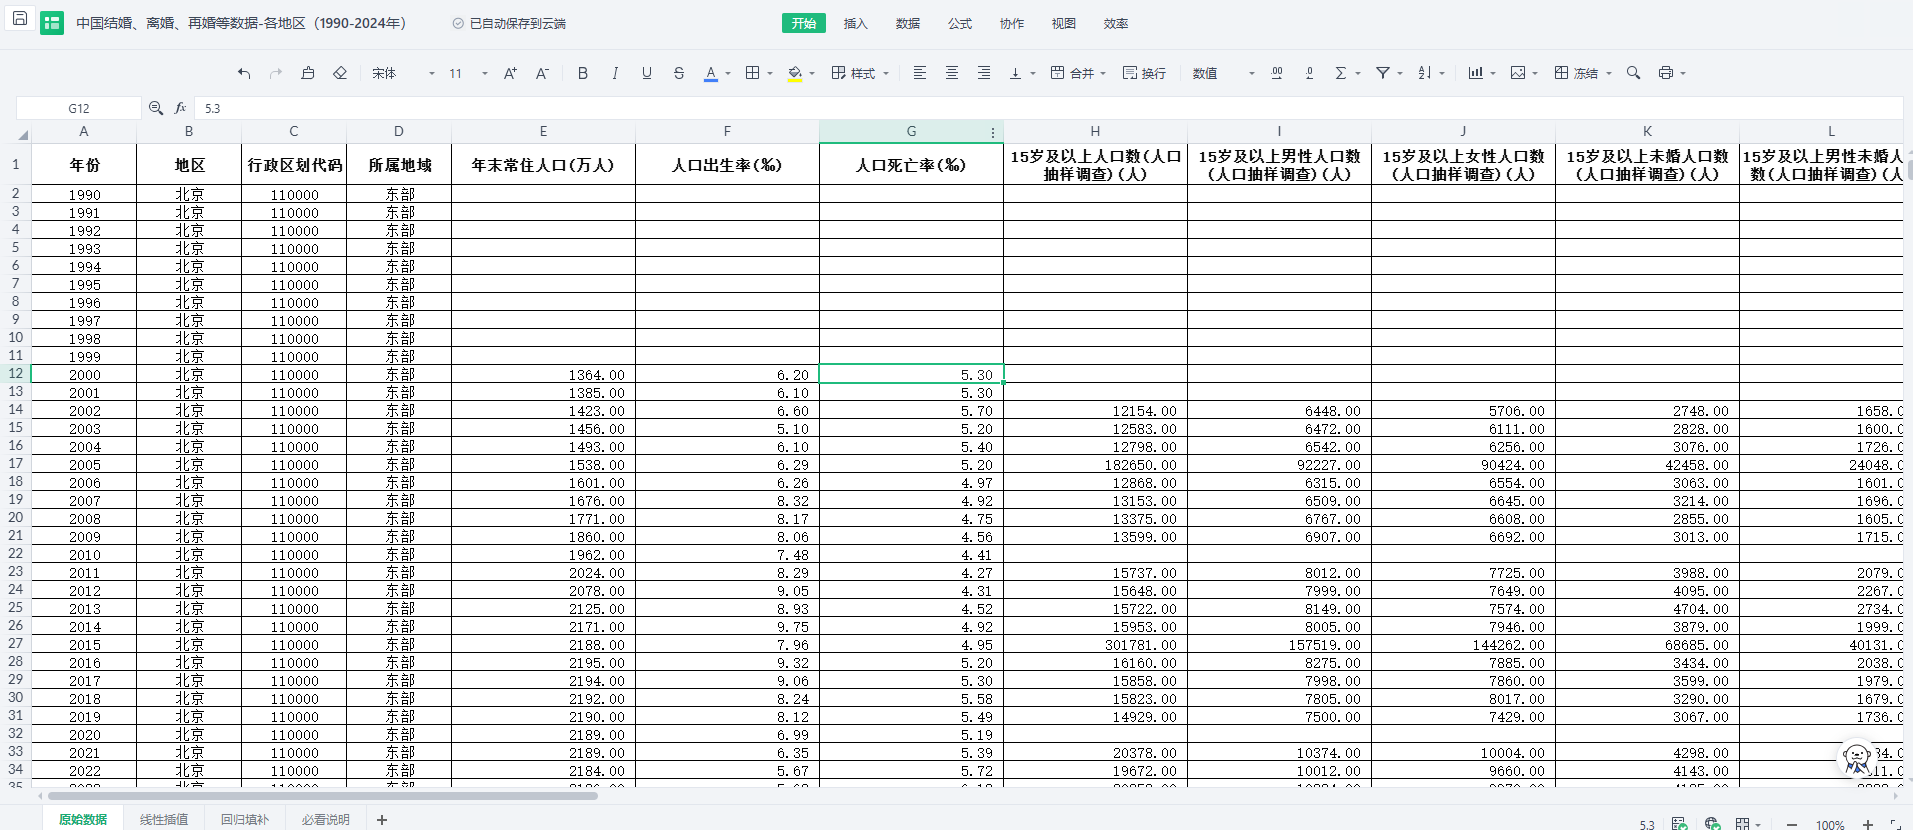Increase font size with A+ icon
The height and width of the screenshot is (830, 1913).
510,73
